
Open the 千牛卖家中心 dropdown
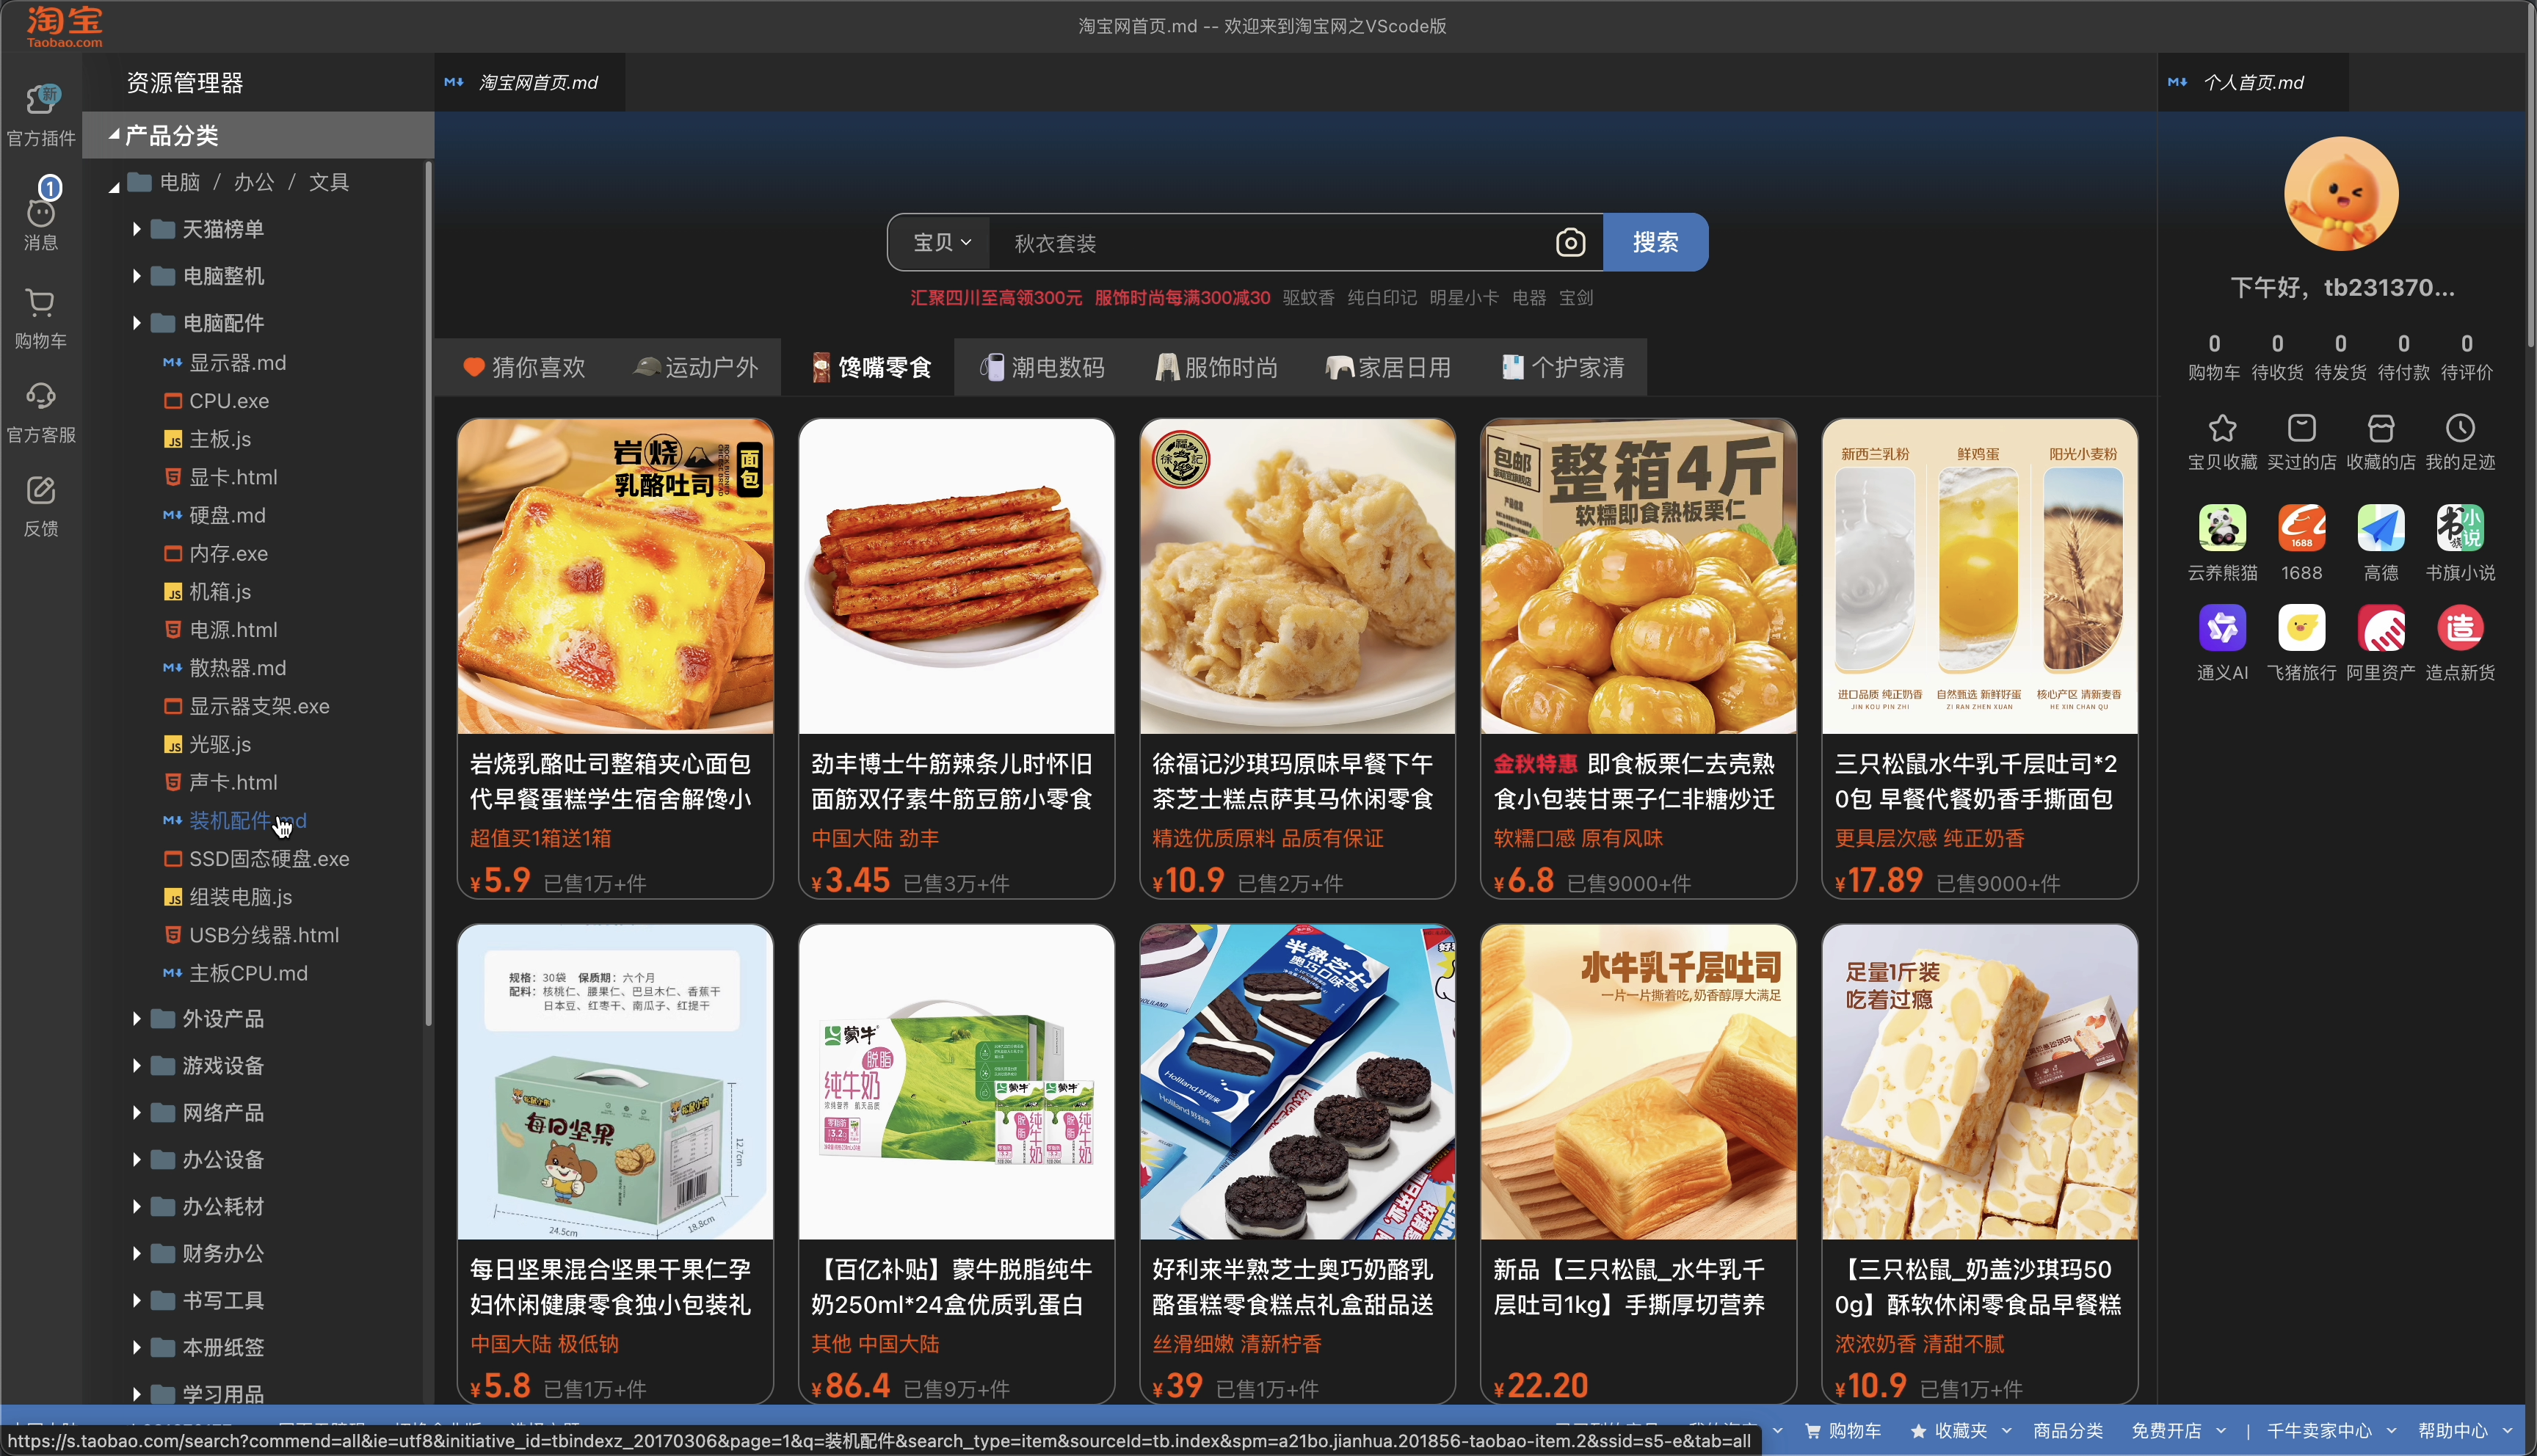2331,1431
